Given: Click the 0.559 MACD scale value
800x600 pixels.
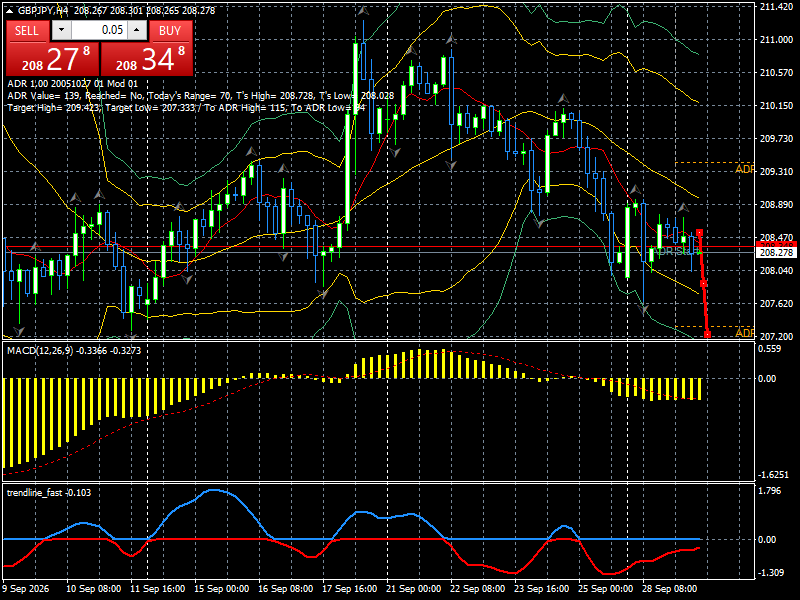Looking at the screenshot, I should (770, 349).
